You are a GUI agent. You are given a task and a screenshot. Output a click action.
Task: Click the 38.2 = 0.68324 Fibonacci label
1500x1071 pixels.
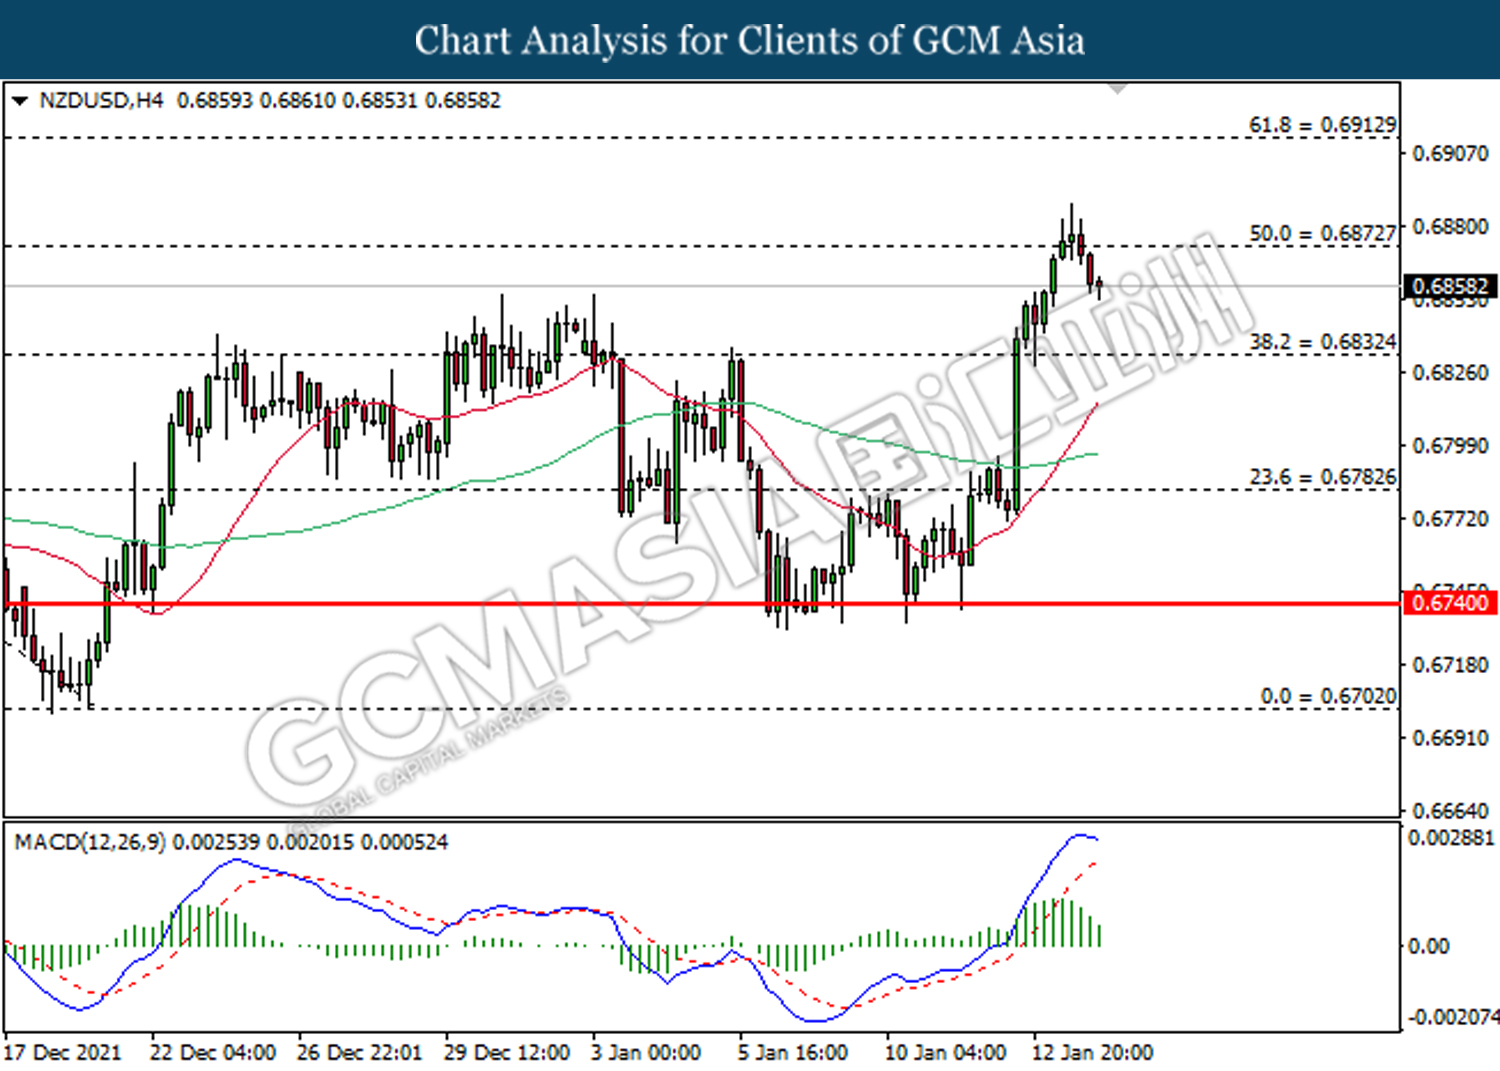[x=1322, y=342]
